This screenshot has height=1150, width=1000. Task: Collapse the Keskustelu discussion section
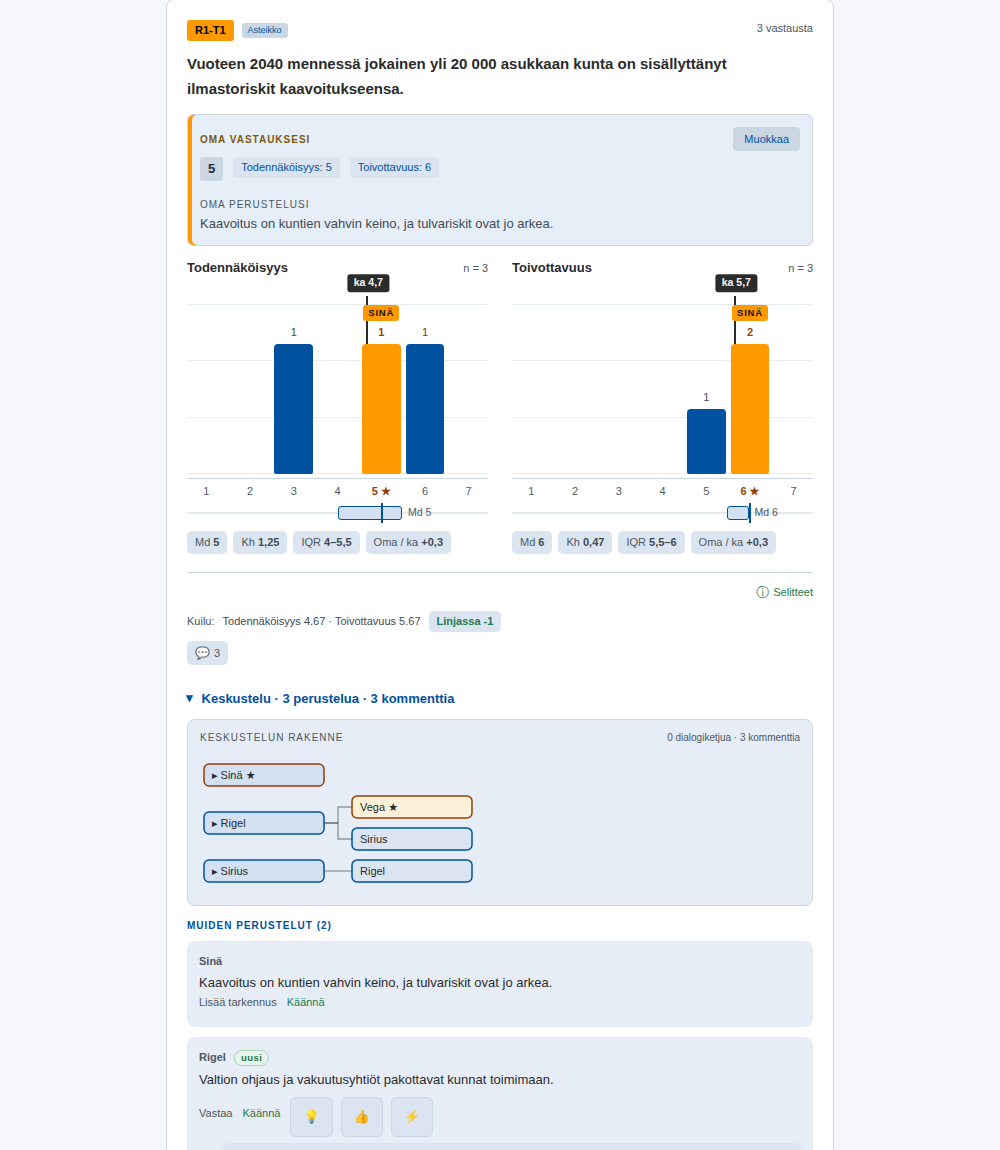coord(321,699)
